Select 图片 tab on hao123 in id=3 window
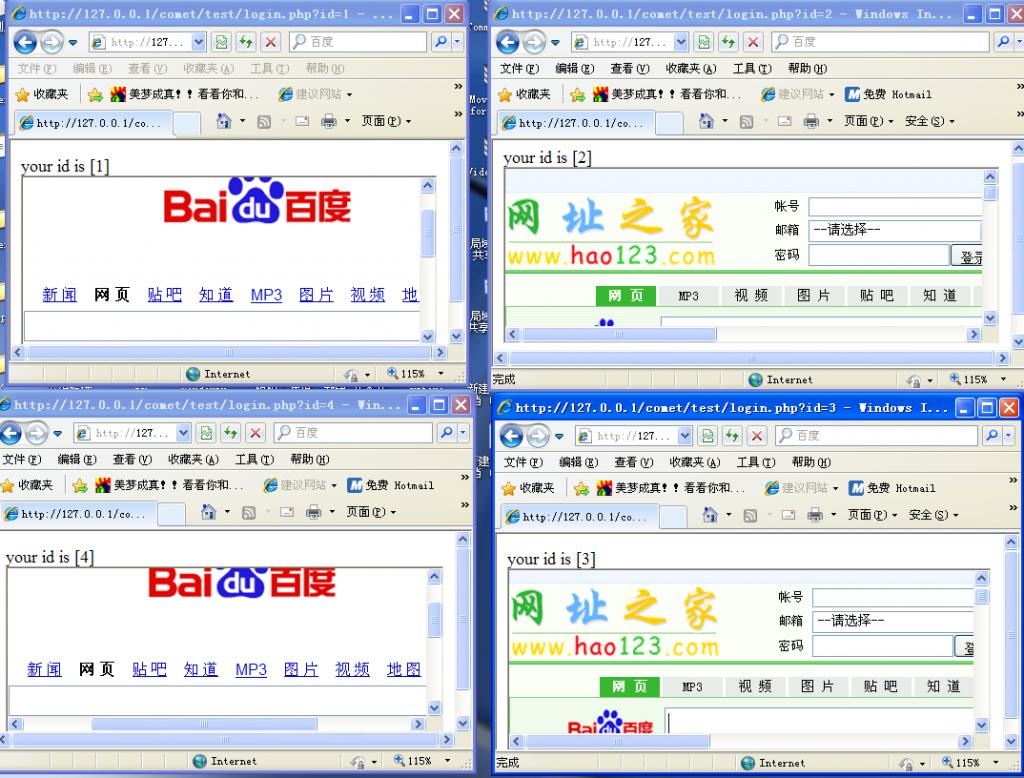Viewport: 1024px width, 778px height. coord(817,687)
